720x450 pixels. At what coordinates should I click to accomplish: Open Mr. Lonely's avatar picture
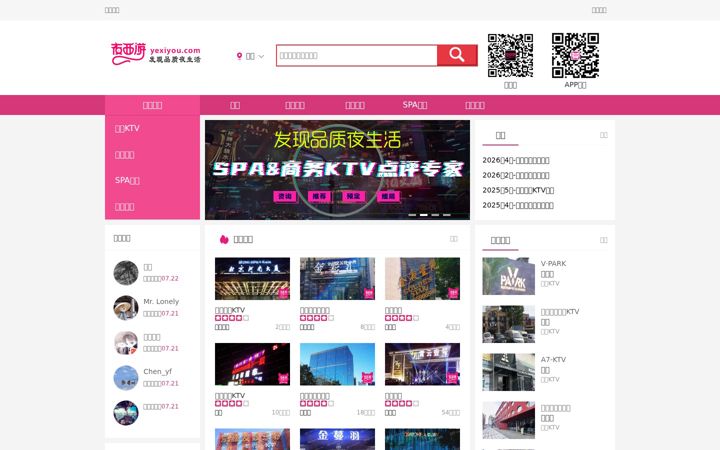point(126,308)
